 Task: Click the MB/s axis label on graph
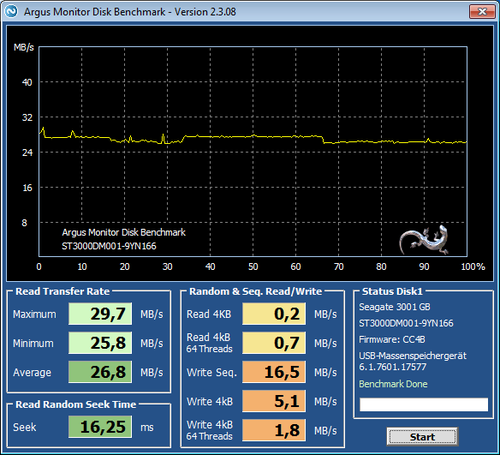[23, 47]
